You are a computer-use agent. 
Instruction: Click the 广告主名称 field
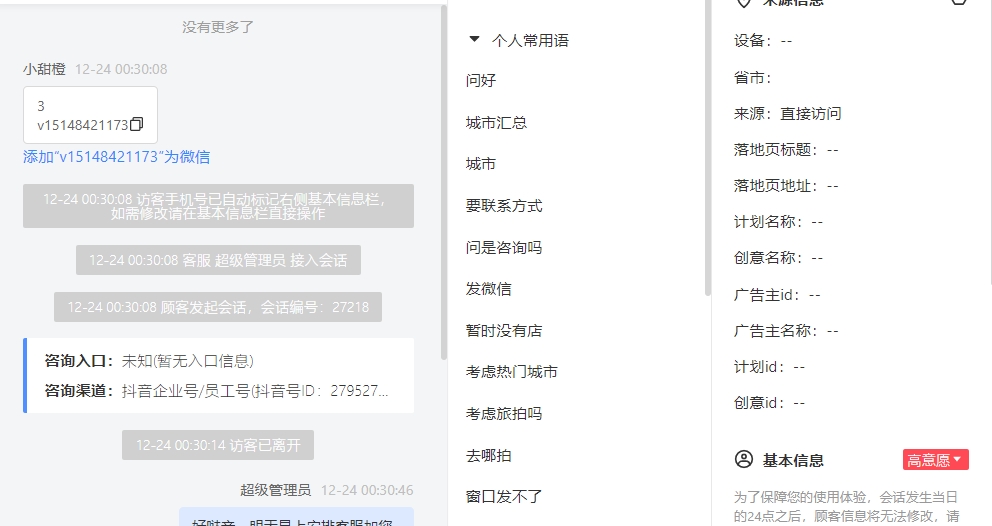click(786, 331)
